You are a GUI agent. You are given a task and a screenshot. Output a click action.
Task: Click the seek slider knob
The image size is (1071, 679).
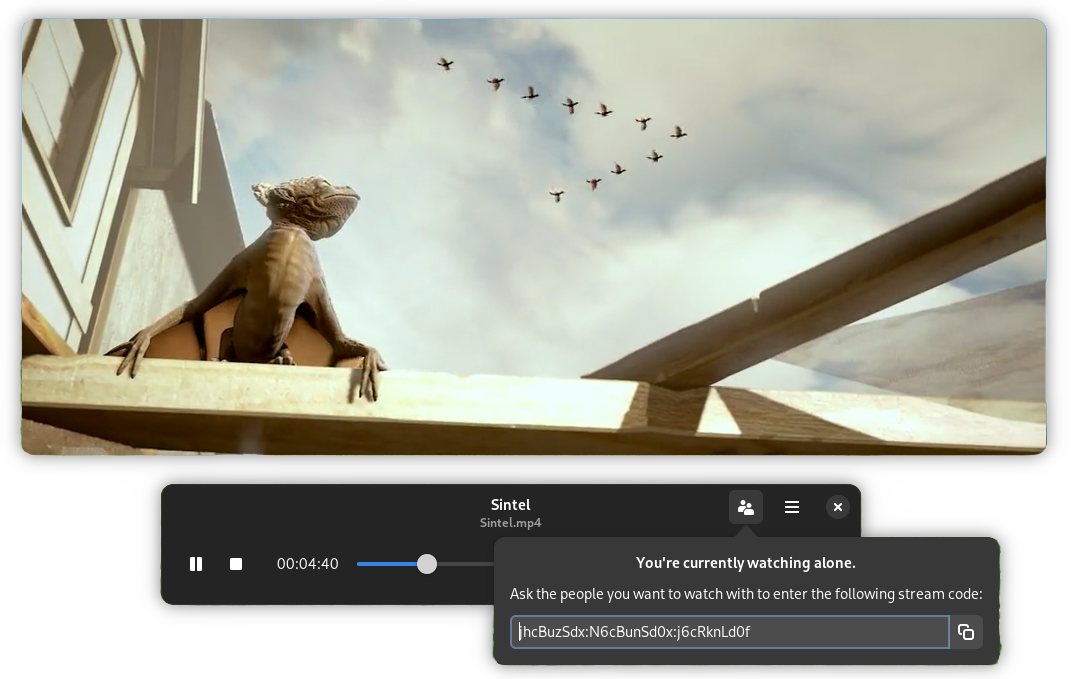[x=427, y=564]
